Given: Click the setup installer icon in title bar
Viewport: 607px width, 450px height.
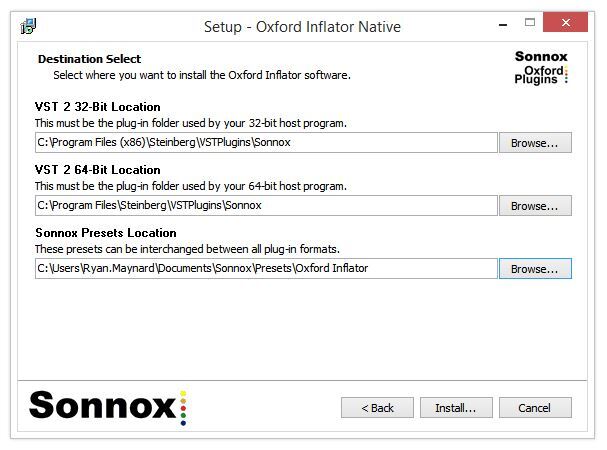Looking at the screenshot, I should click(x=28, y=26).
